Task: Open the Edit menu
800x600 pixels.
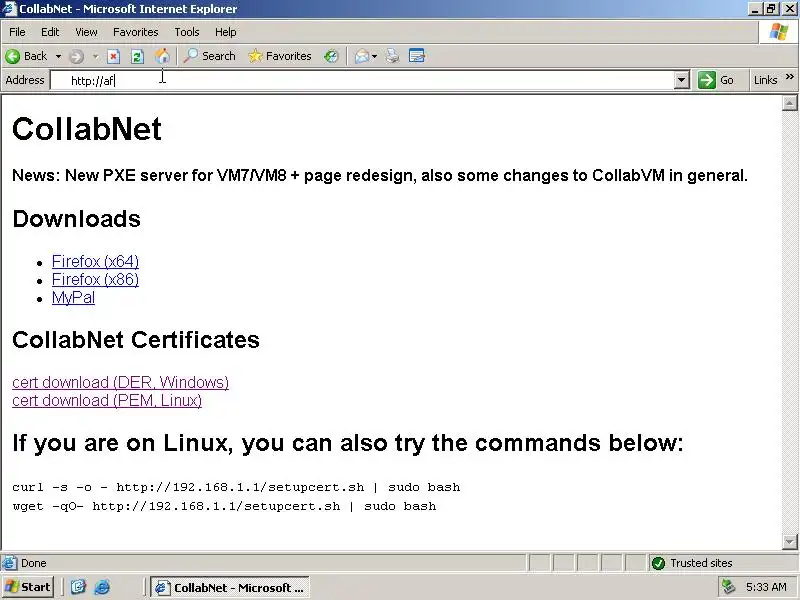Action: pos(50,32)
